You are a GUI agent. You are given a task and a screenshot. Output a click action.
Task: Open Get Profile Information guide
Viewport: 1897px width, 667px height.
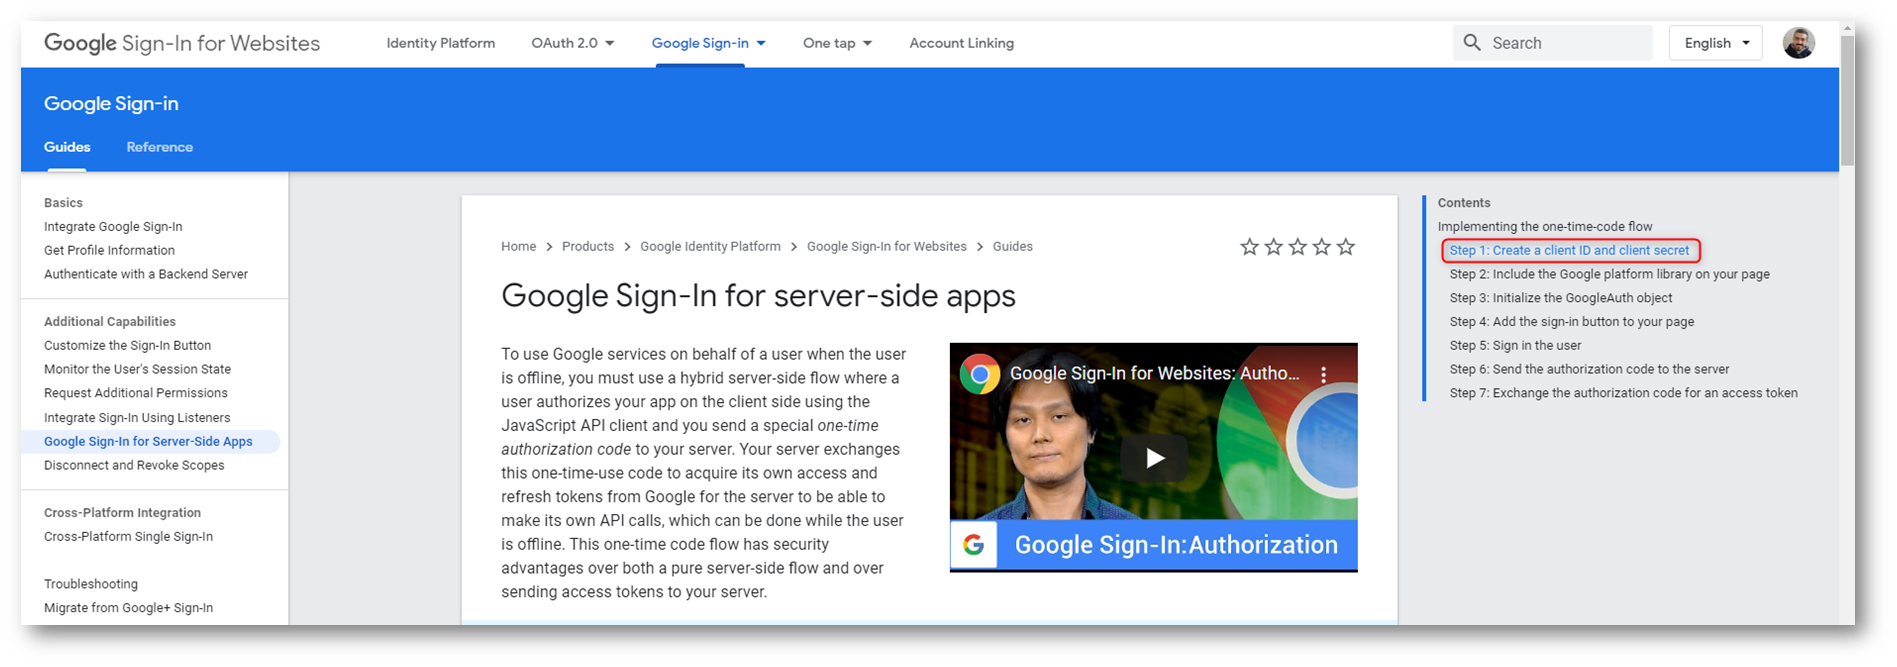109,251
